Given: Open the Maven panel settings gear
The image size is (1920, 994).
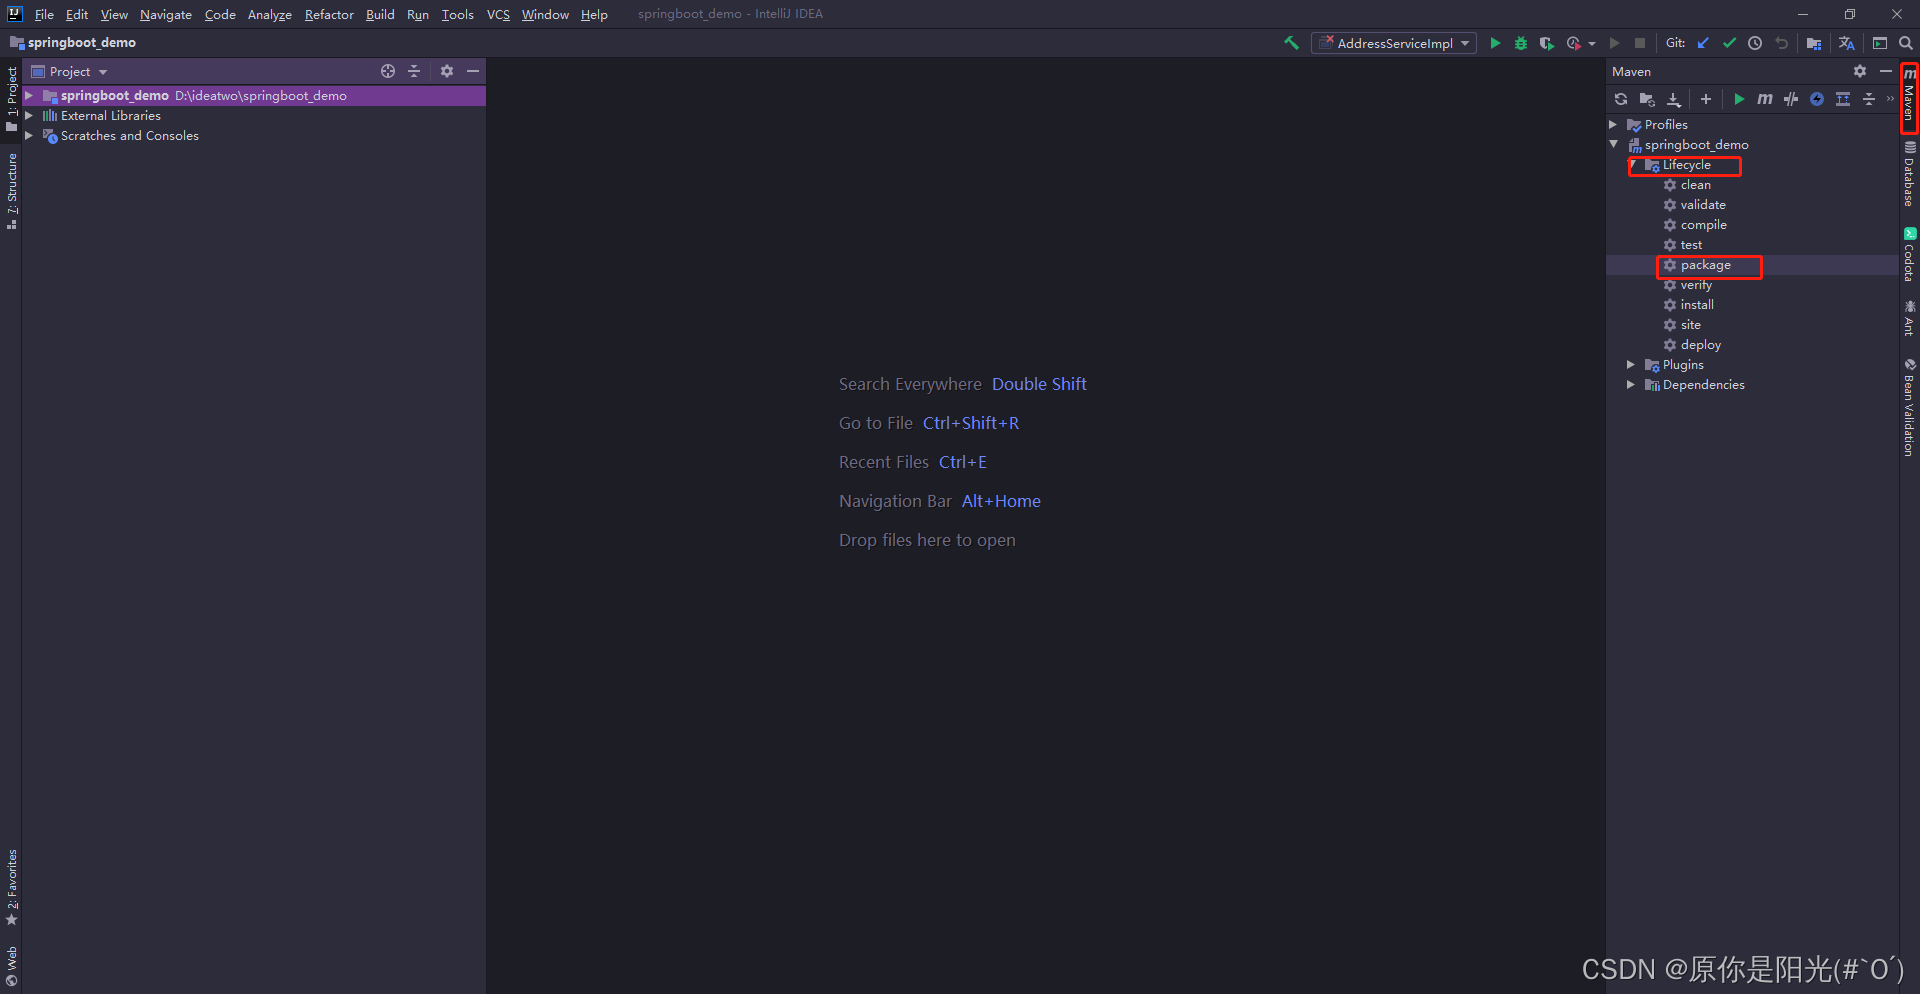Looking at the screenshot, I should click(x=1860, y=71).
